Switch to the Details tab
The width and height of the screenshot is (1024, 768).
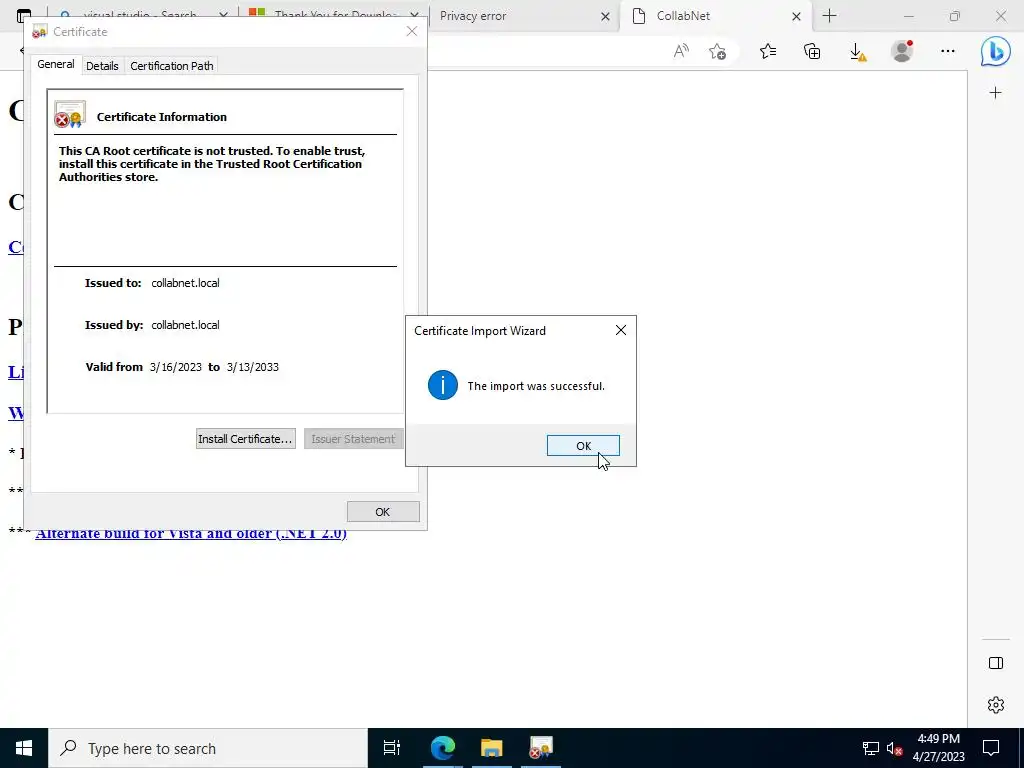point(103,66)
